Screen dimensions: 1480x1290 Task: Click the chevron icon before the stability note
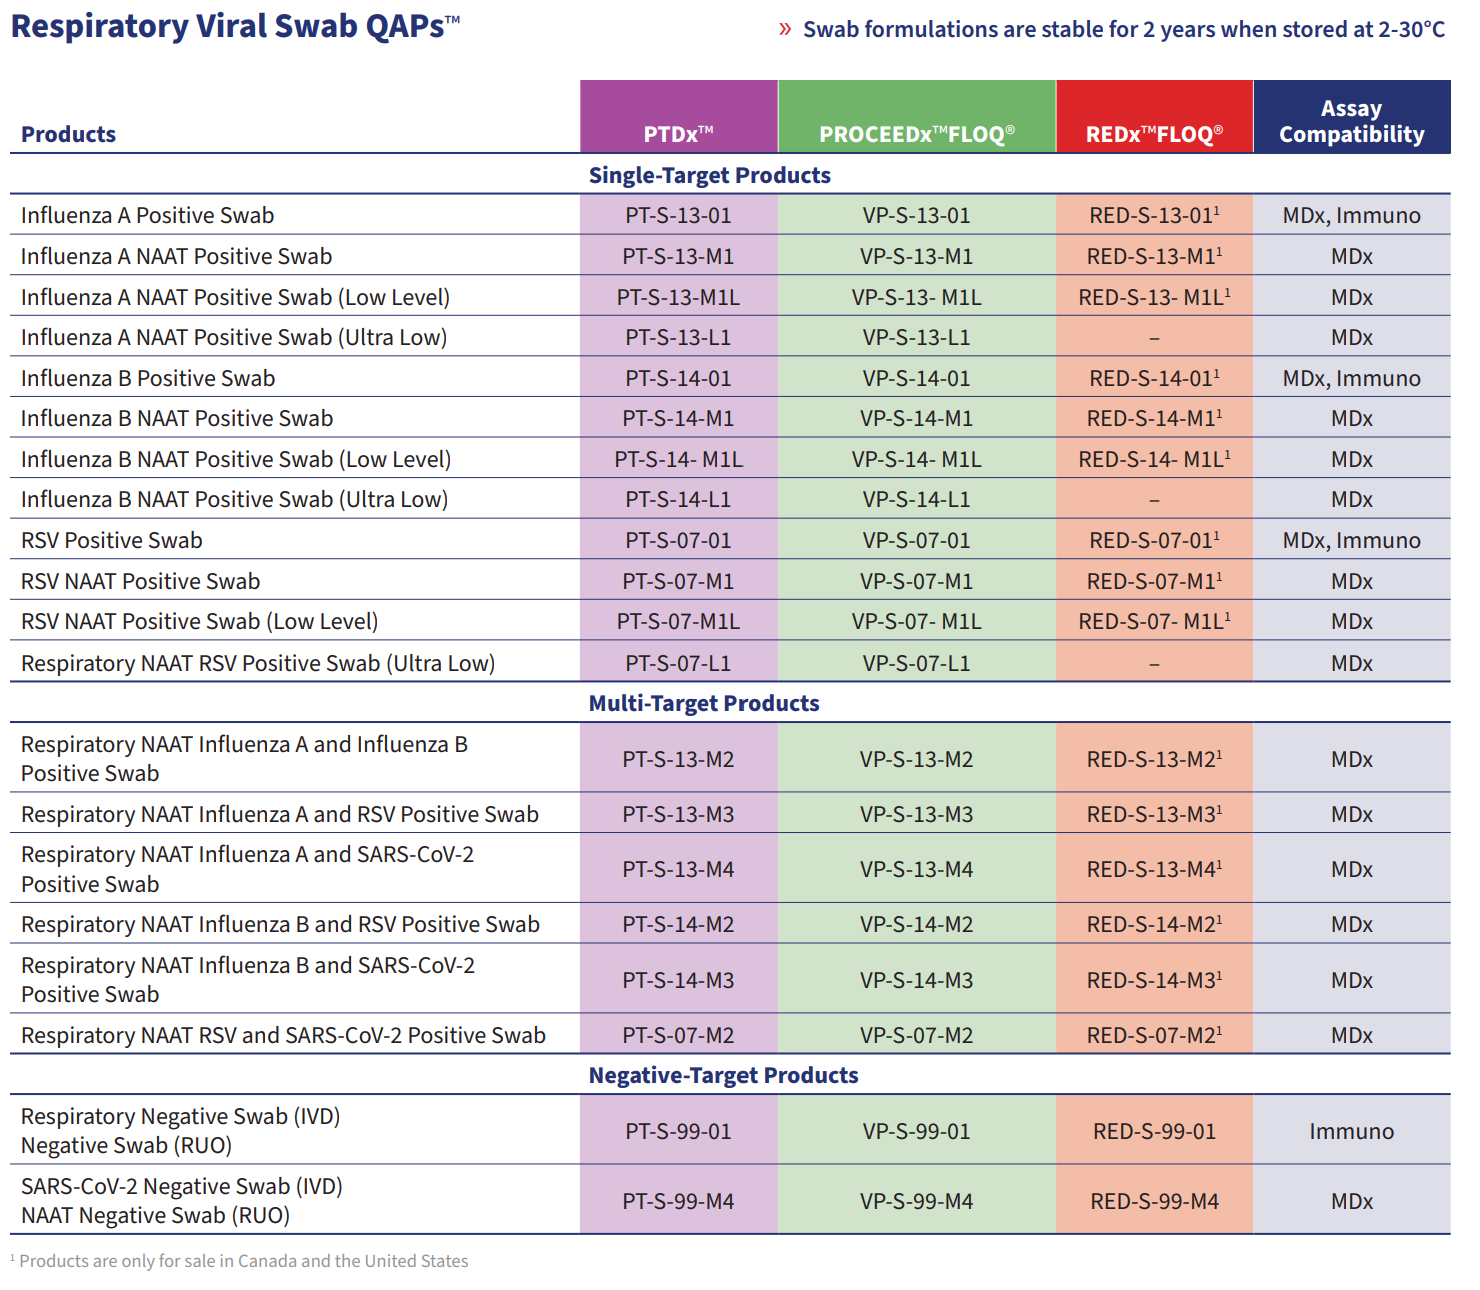point(785,29)
